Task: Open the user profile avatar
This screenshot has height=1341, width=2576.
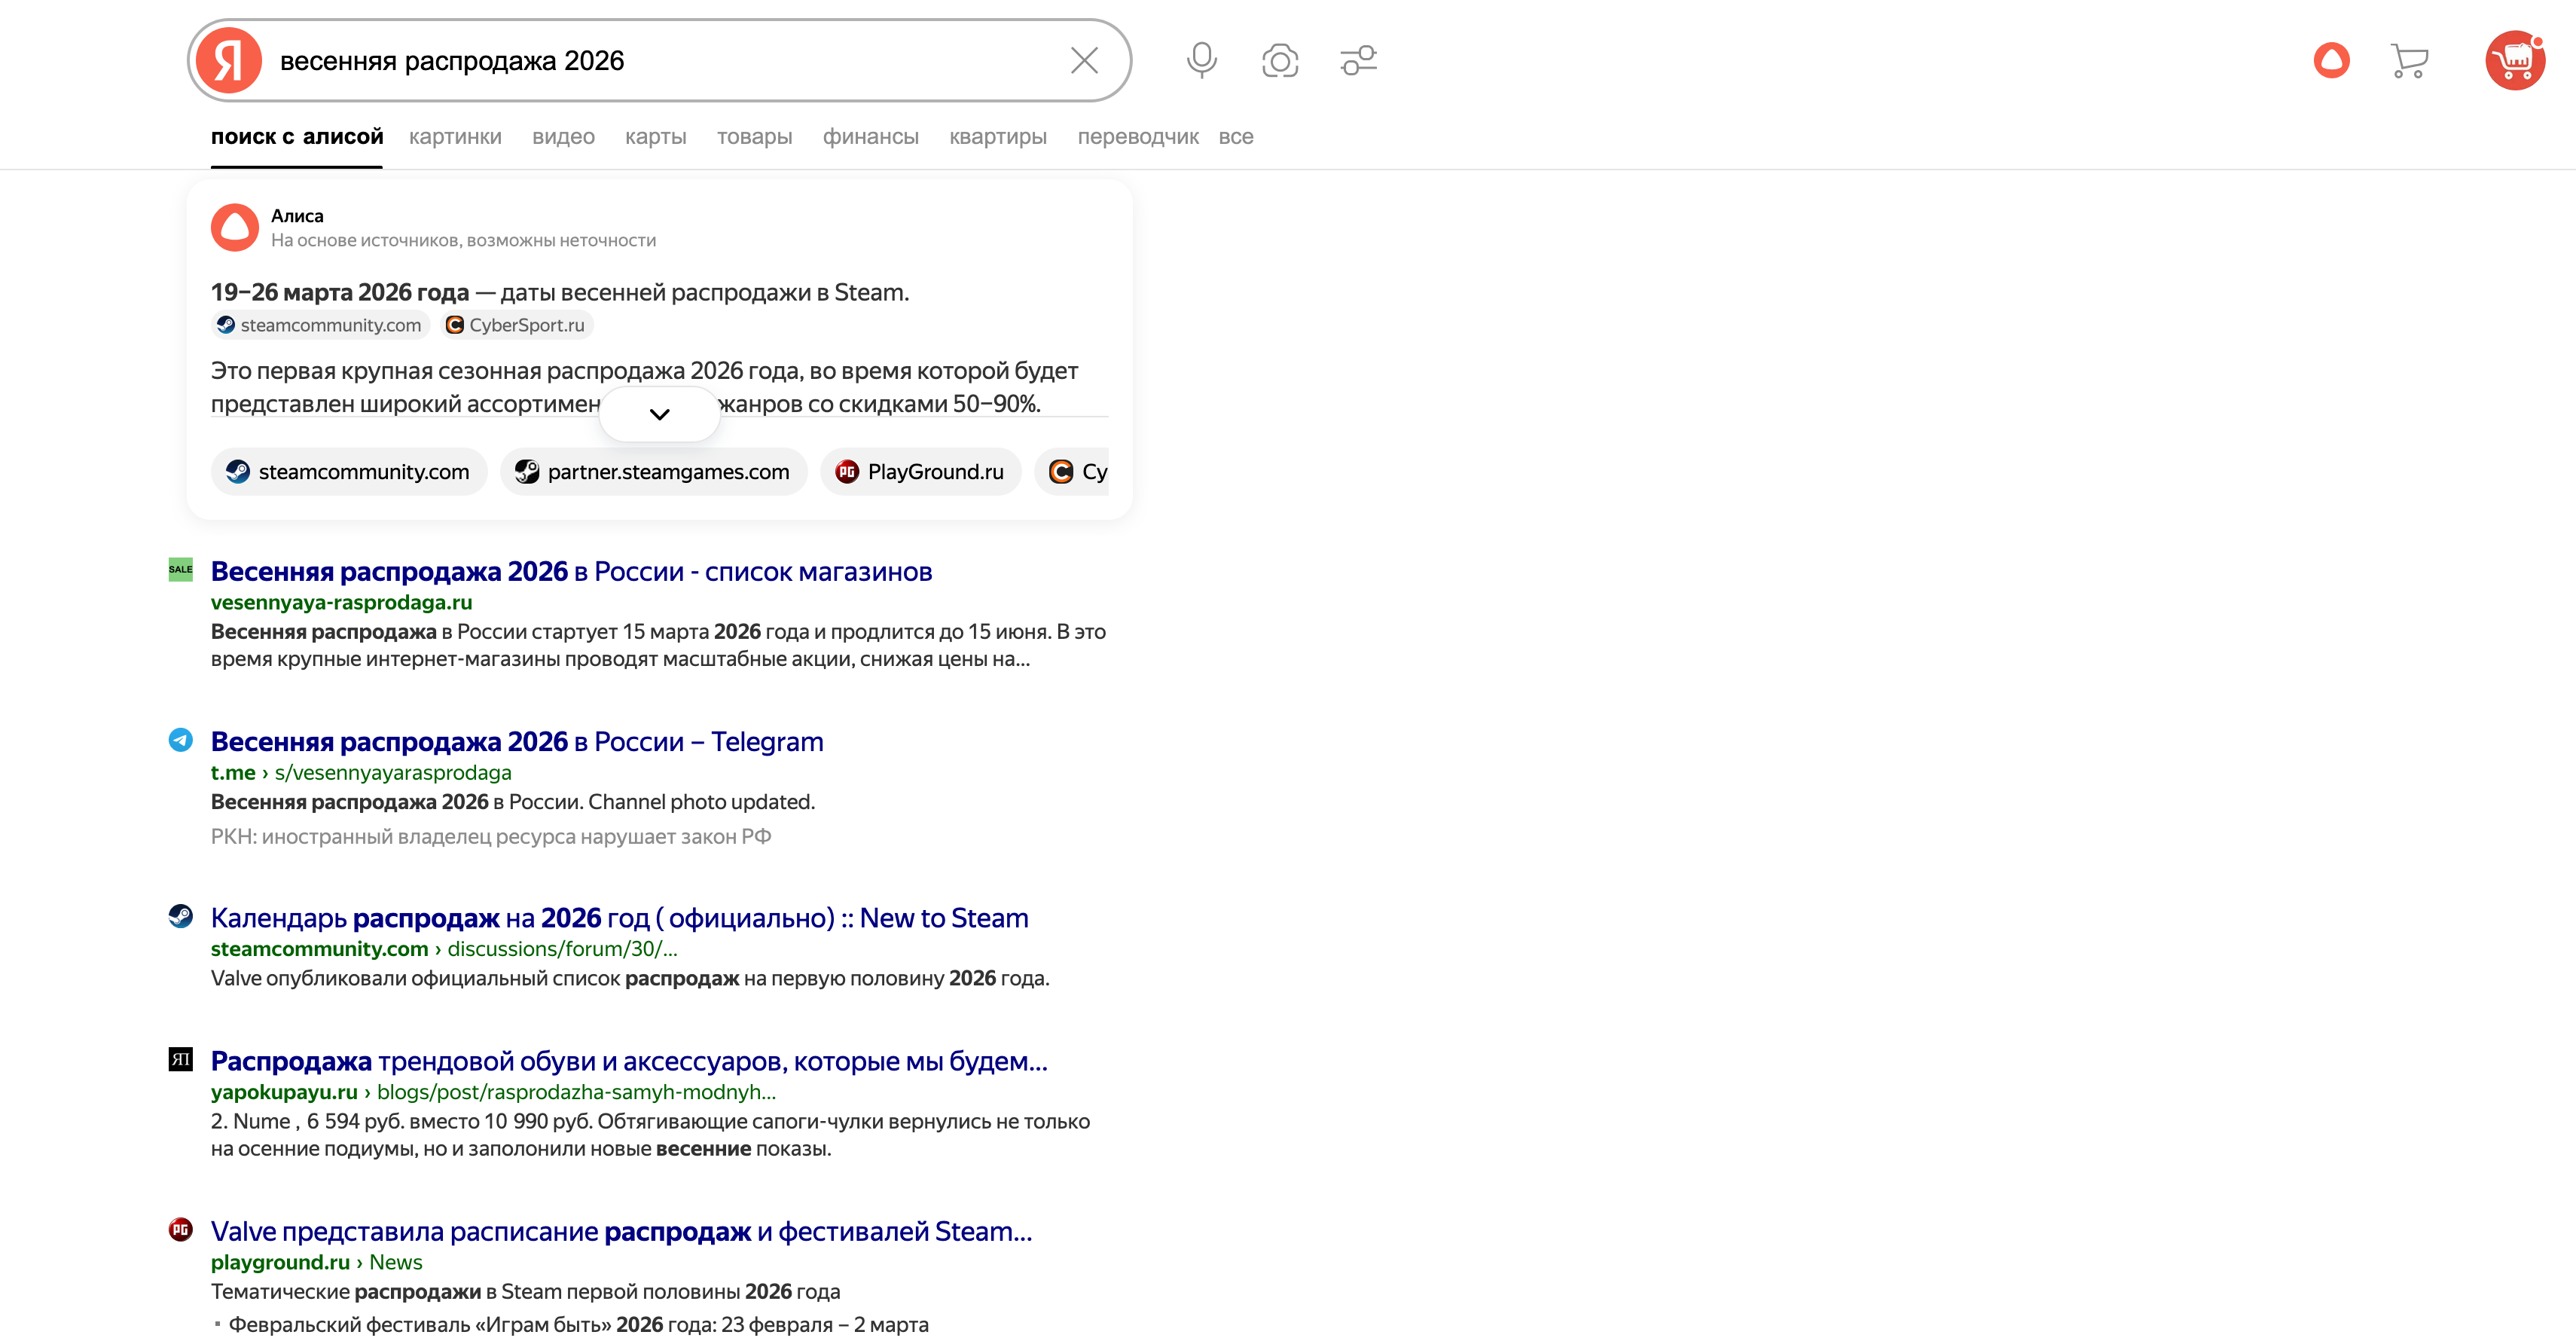Action: click(x=2514, y=61)
